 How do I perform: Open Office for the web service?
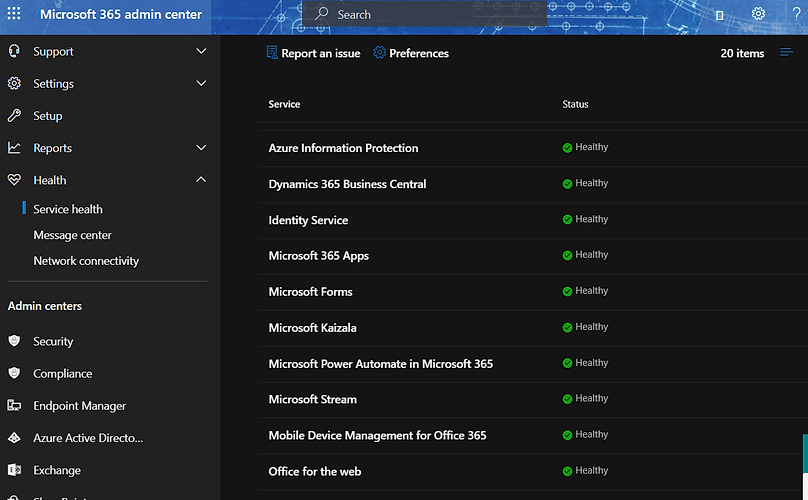point(314,472)
